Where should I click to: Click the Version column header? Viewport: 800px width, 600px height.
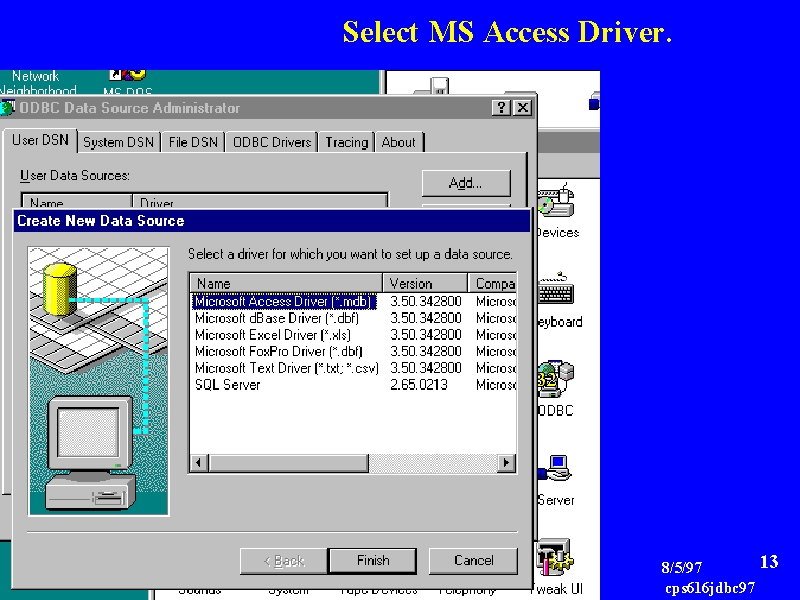425,284
